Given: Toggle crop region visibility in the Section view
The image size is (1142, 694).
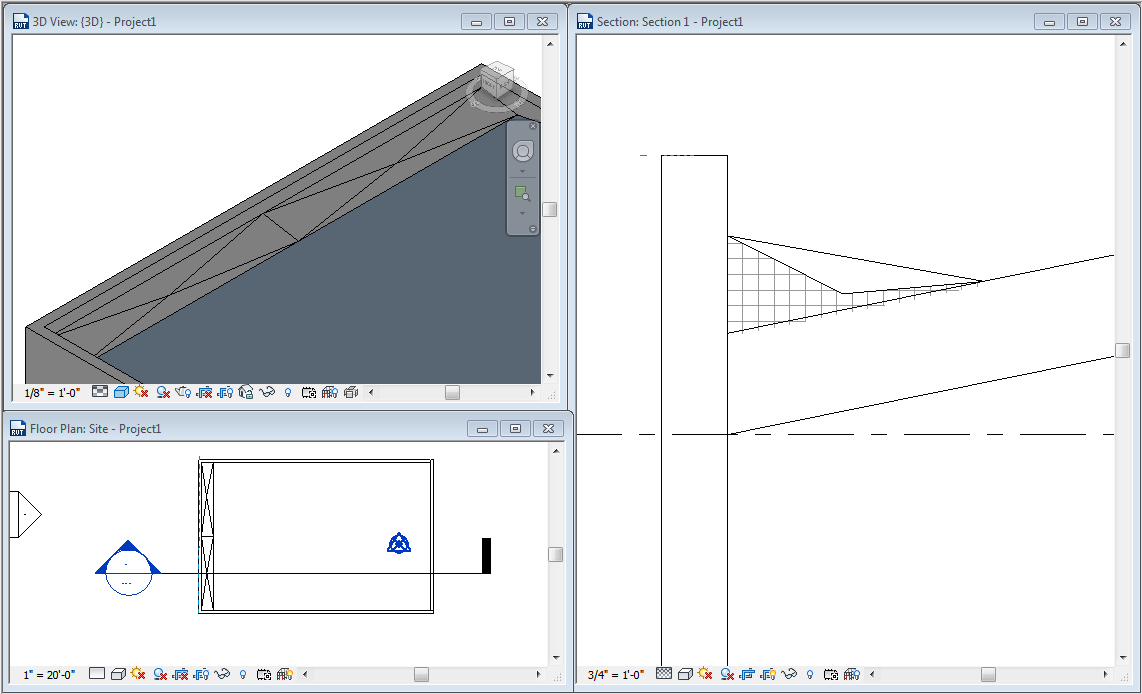Looking at the screenshot, I should 768,674.
